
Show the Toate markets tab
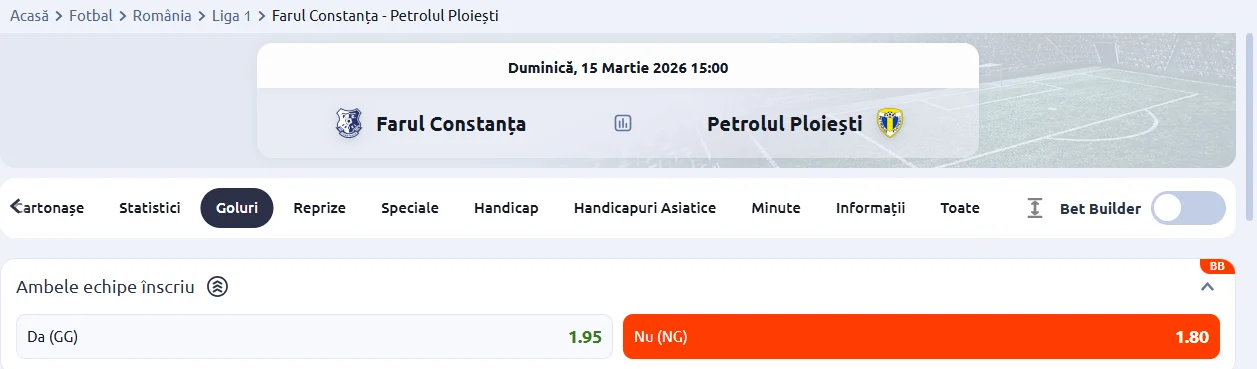pos(960,208)
